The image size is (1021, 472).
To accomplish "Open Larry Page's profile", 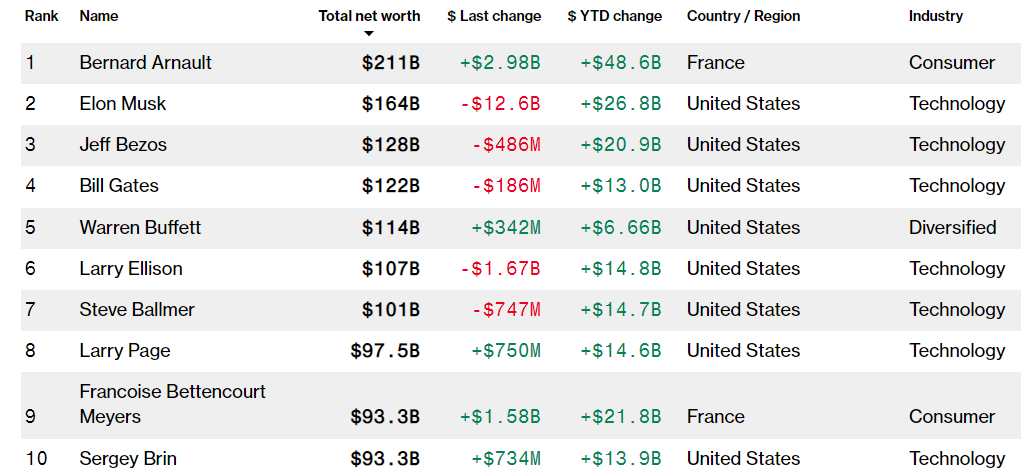I will click(x=125, y=351).
